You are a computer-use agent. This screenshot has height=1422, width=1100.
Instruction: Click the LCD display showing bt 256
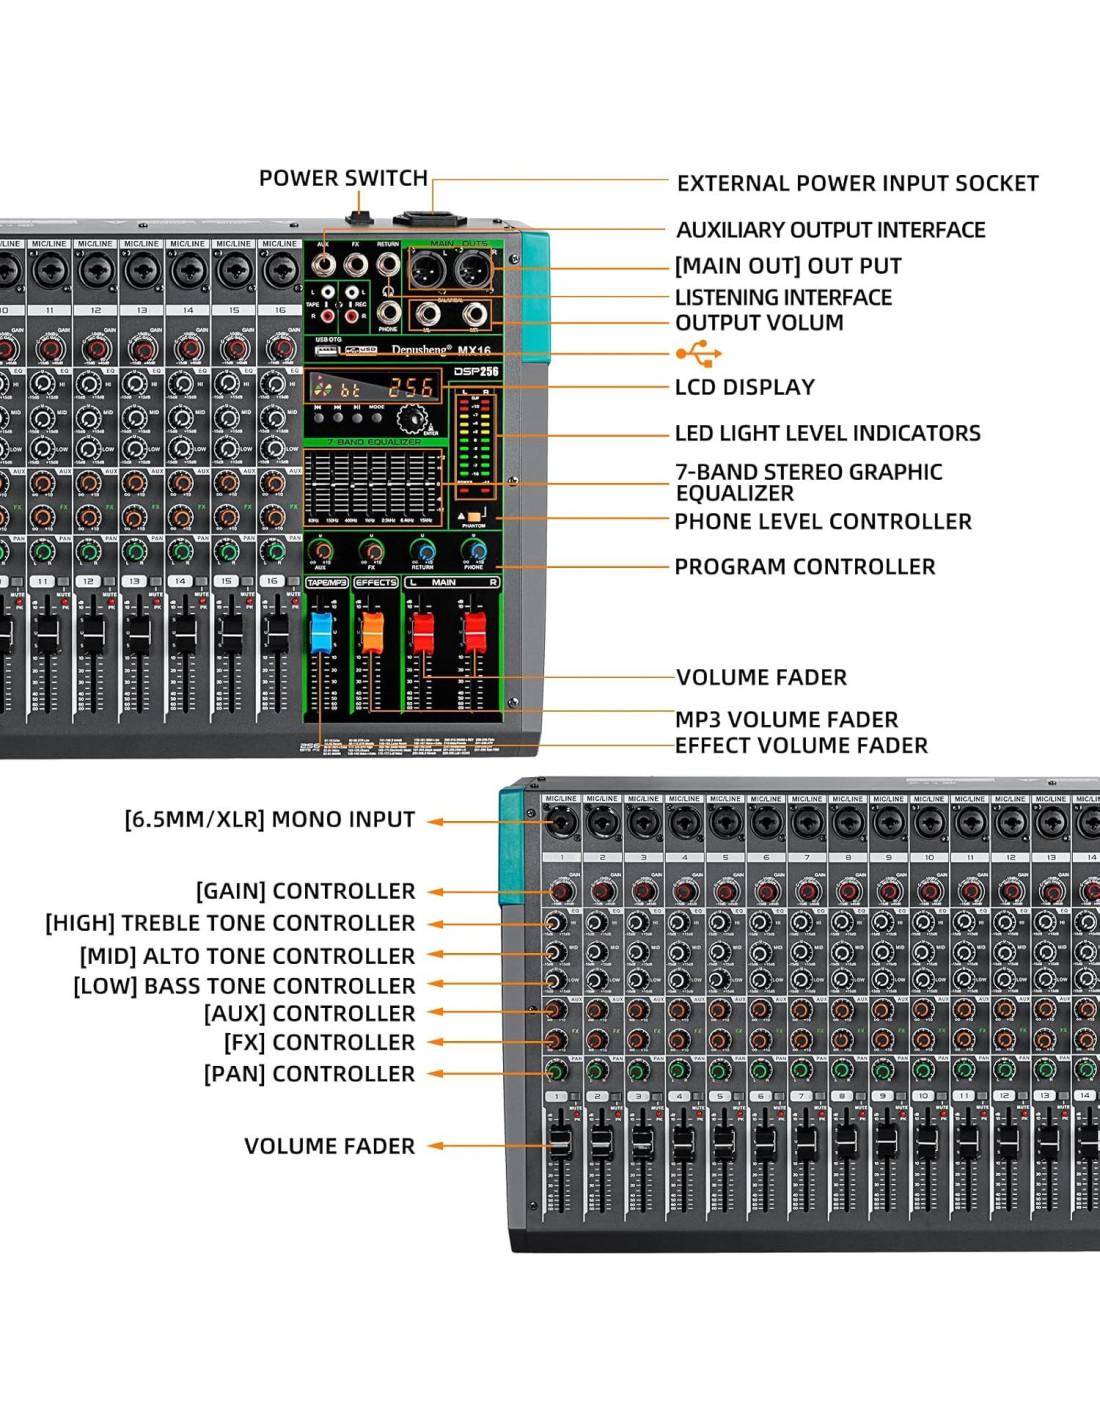[x=375, y=387]
